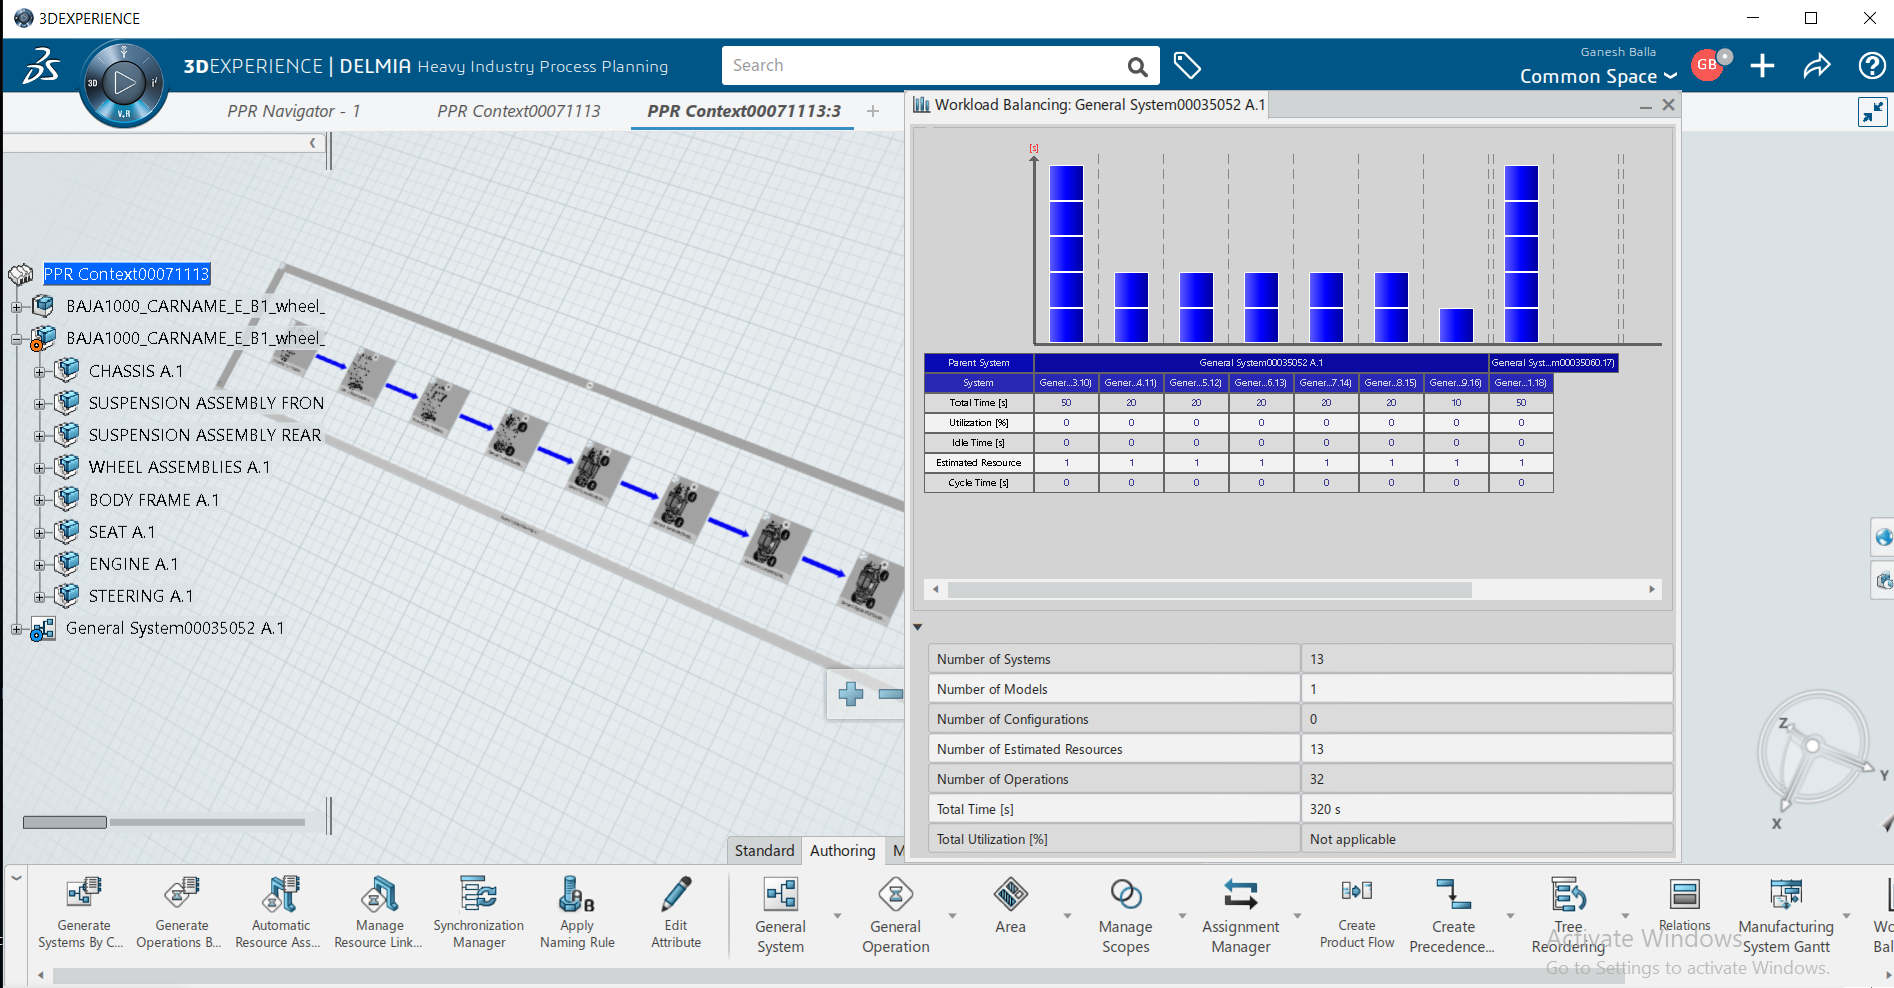This screenshot has height=988, width=1894.
Task: Expand WHEEL ASSEMBLIES A.1 node
Action: (40, 468)
